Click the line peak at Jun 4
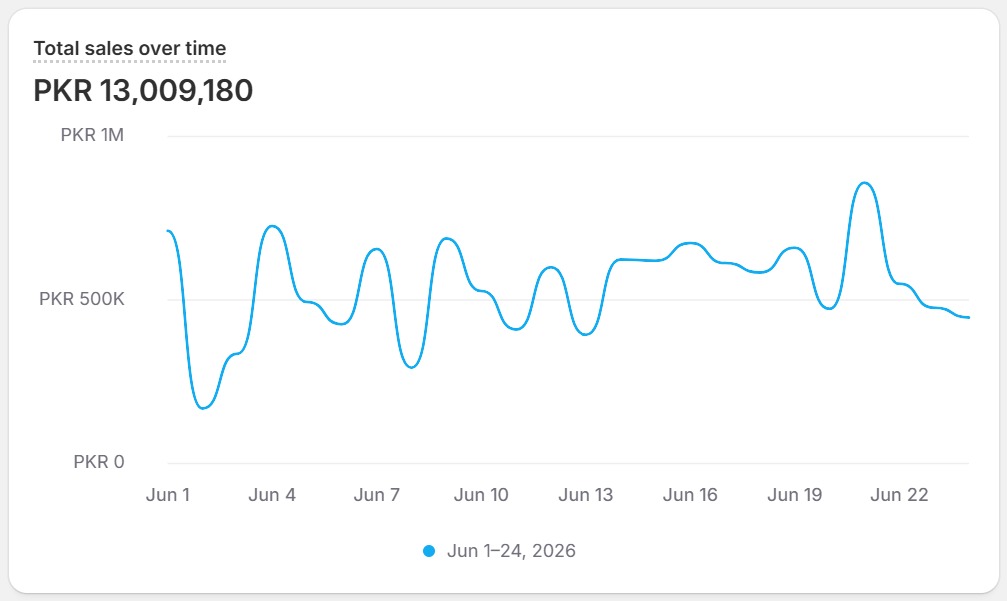Screen dimensions: 1007x601 (272, 226)
